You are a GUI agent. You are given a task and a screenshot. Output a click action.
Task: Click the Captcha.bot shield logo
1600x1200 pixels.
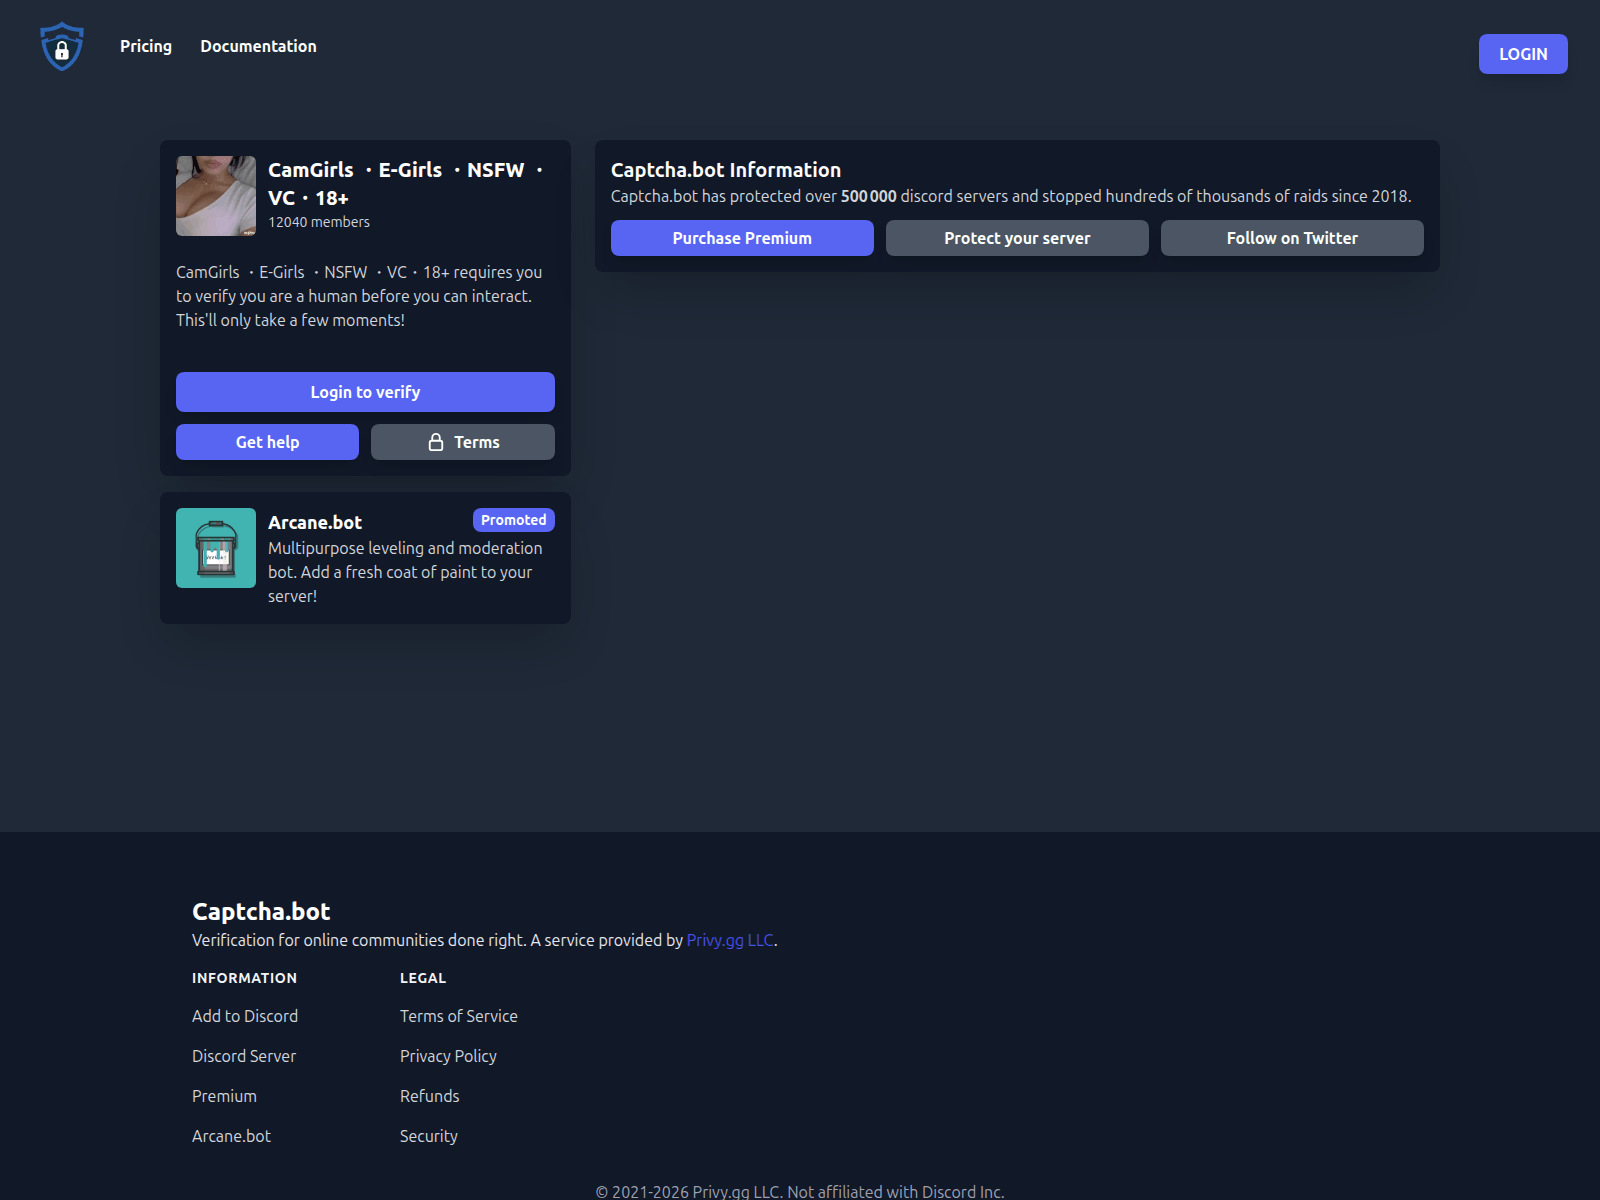pyautogui.click(x=62, y=47)
